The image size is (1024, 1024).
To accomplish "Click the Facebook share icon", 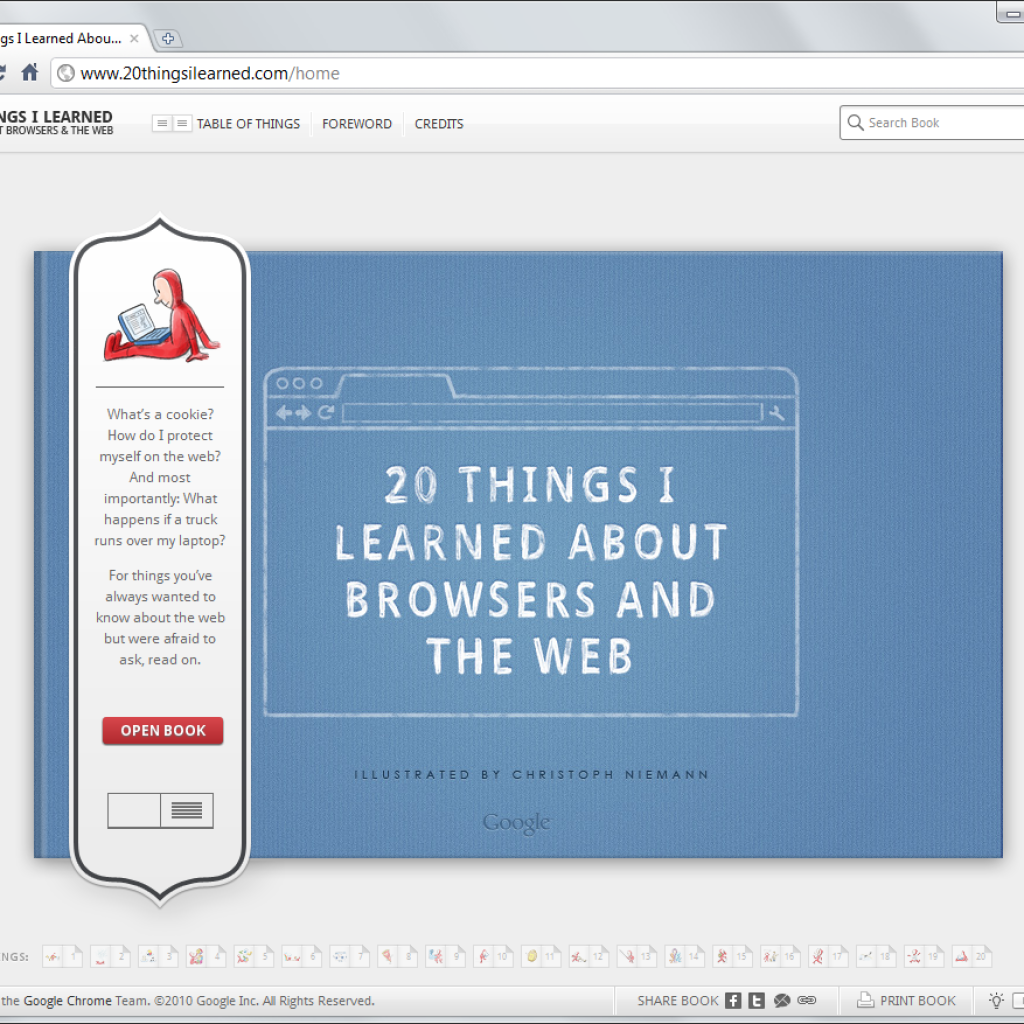I will point(733,1000).
